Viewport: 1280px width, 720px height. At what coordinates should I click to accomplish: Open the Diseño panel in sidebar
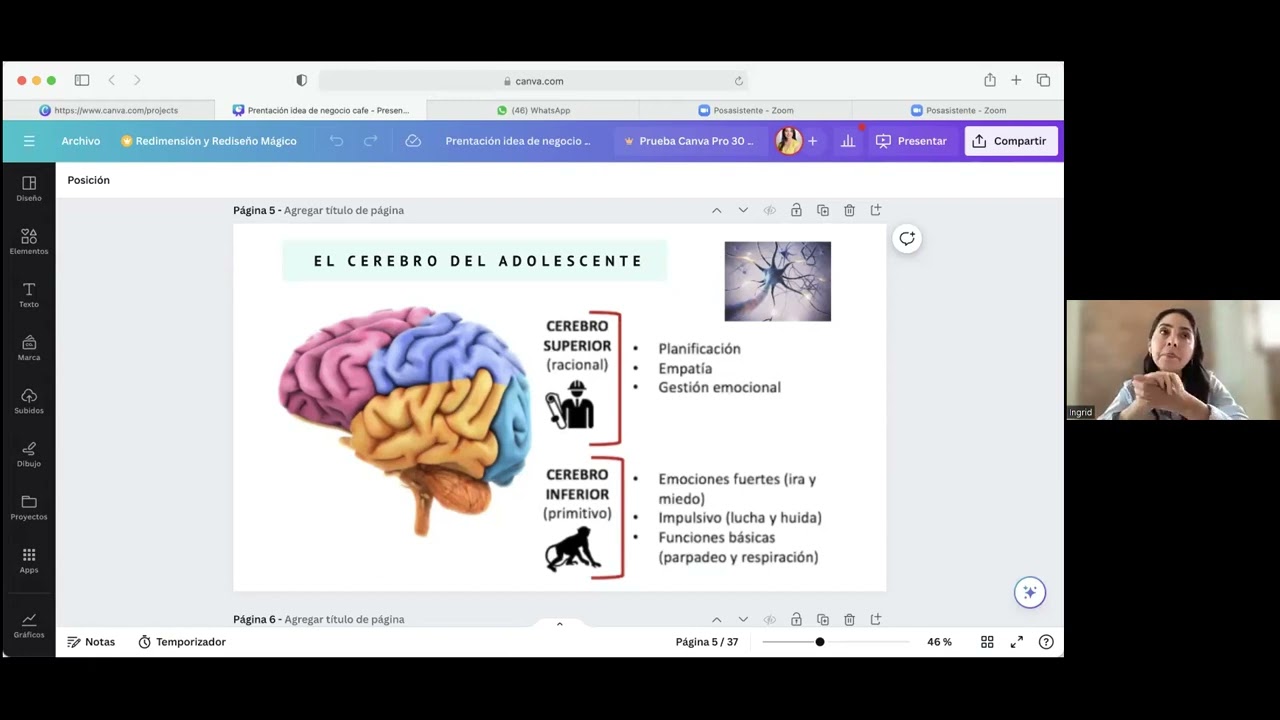[29, 188]
